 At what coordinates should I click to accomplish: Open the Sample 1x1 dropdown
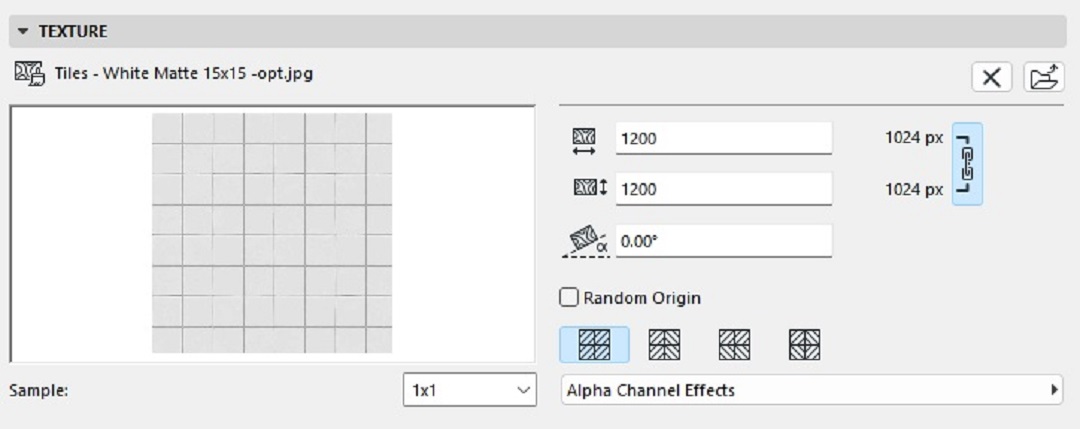(470, 390)
